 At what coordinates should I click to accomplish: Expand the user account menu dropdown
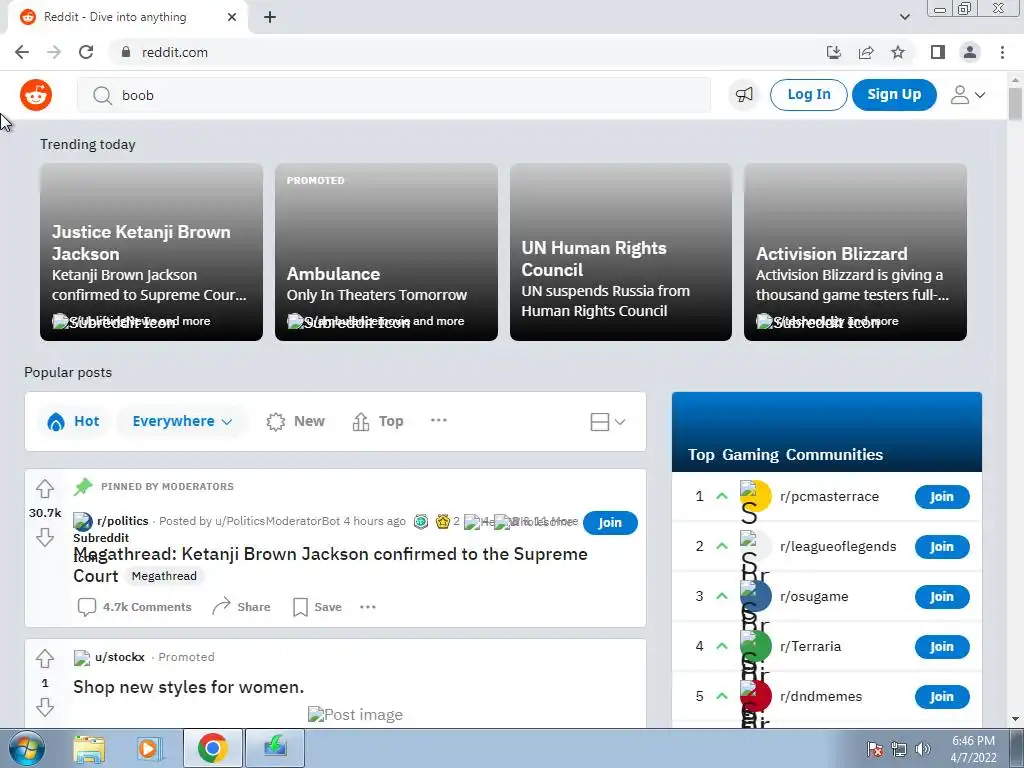(968, 95)
